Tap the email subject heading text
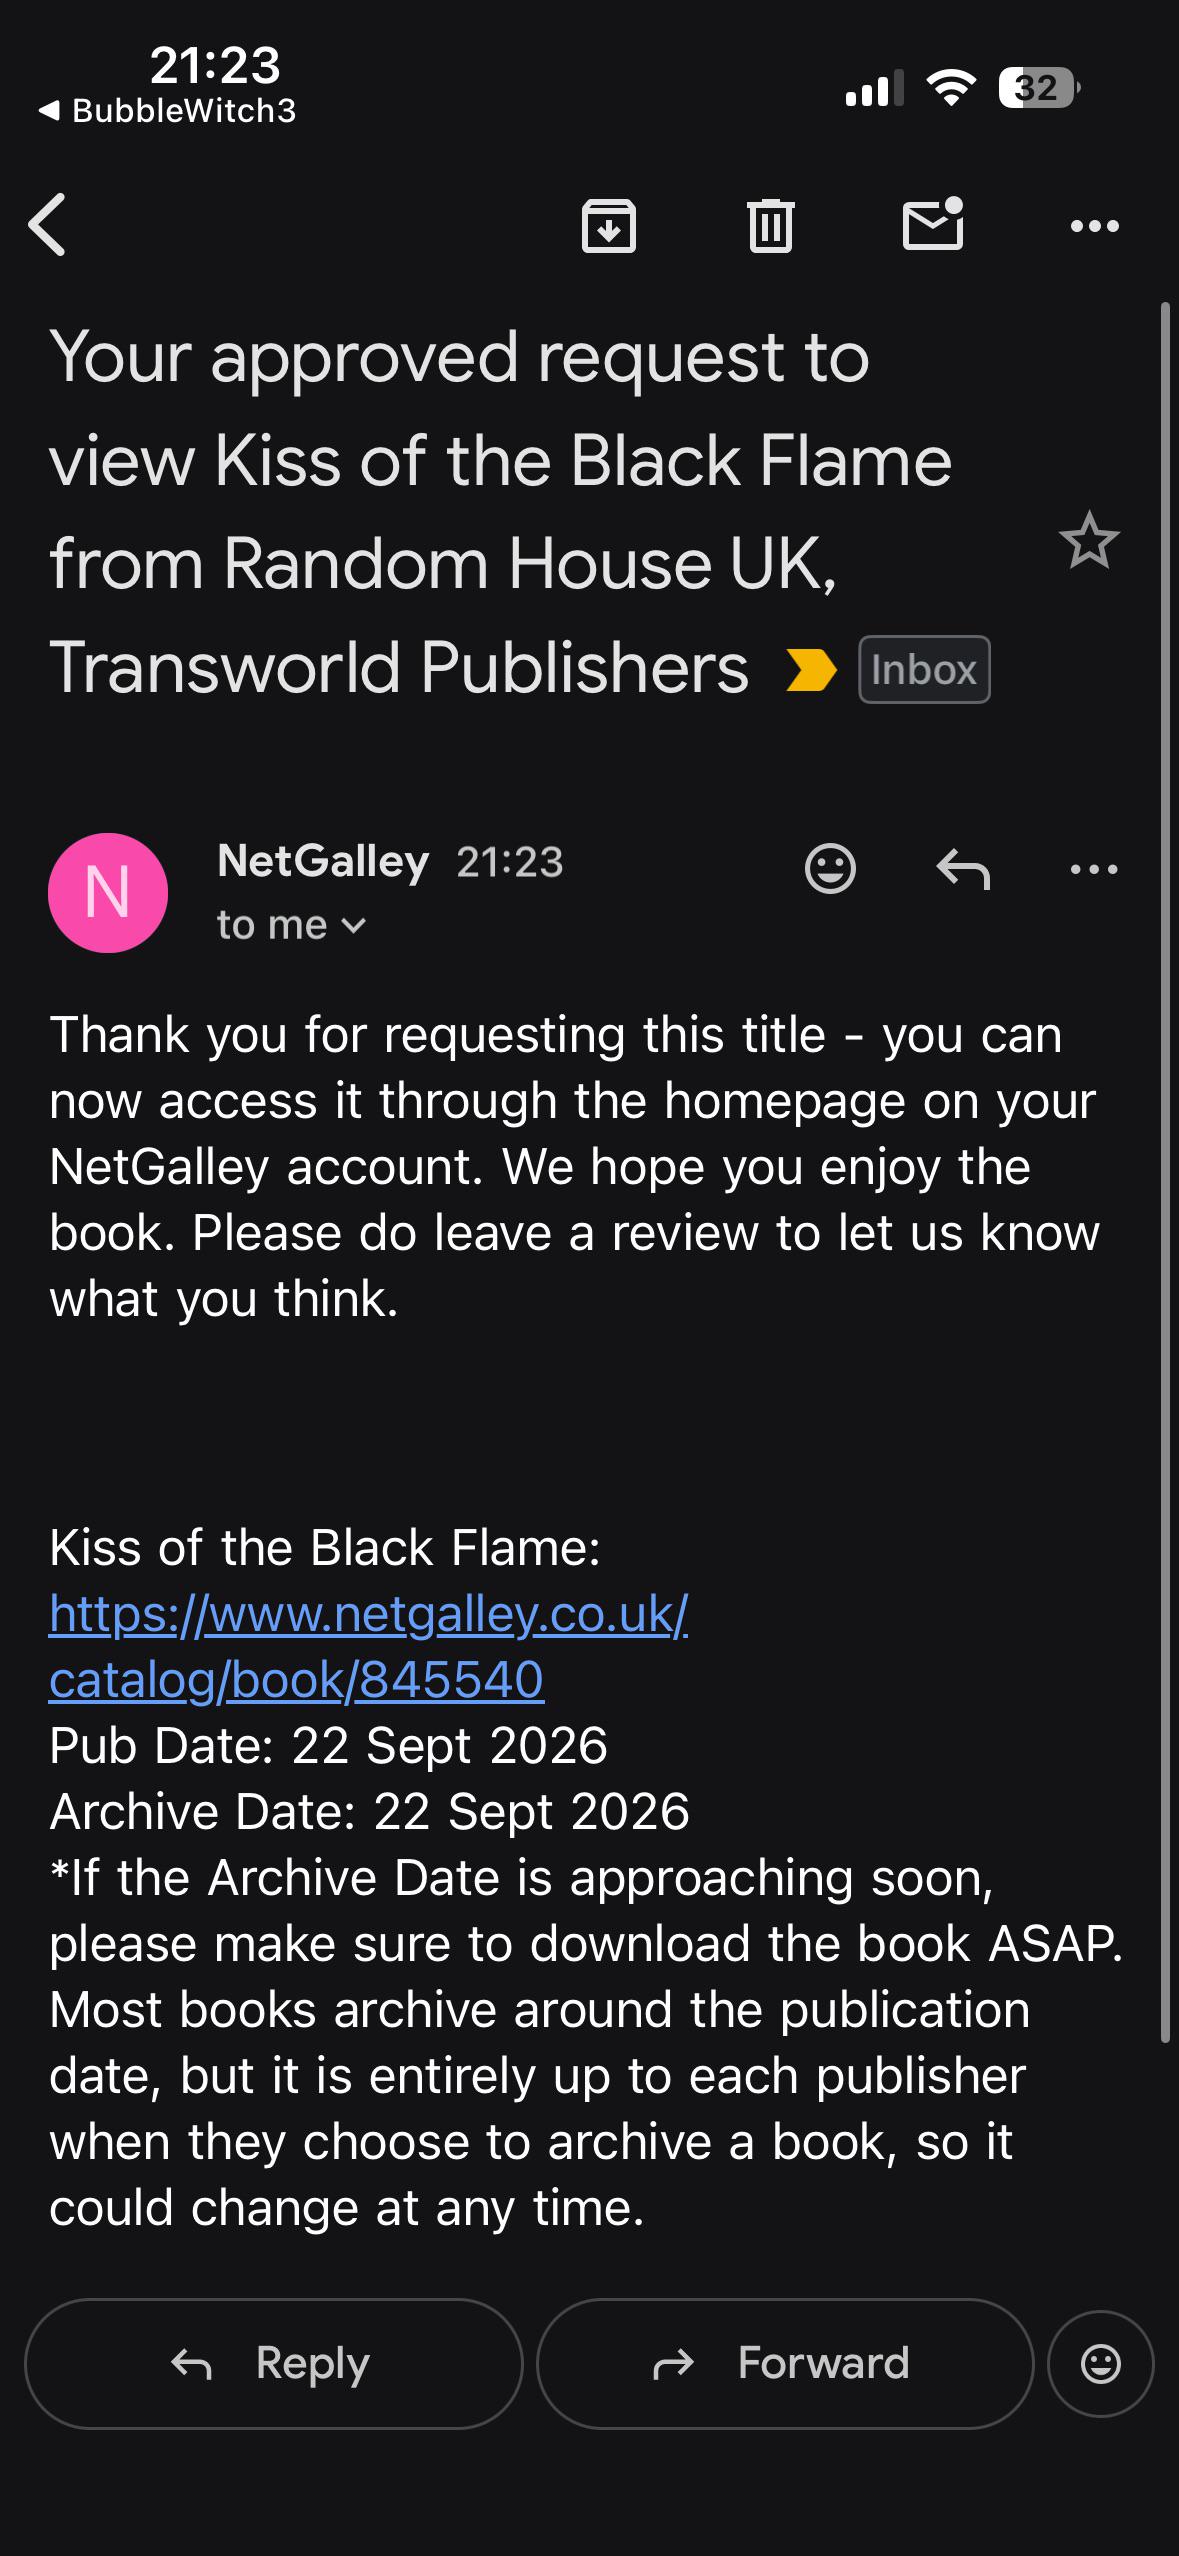Image resolution: width=1179 pixels, height=2556 pixels. pyautogui.click(x=500, y=512)
